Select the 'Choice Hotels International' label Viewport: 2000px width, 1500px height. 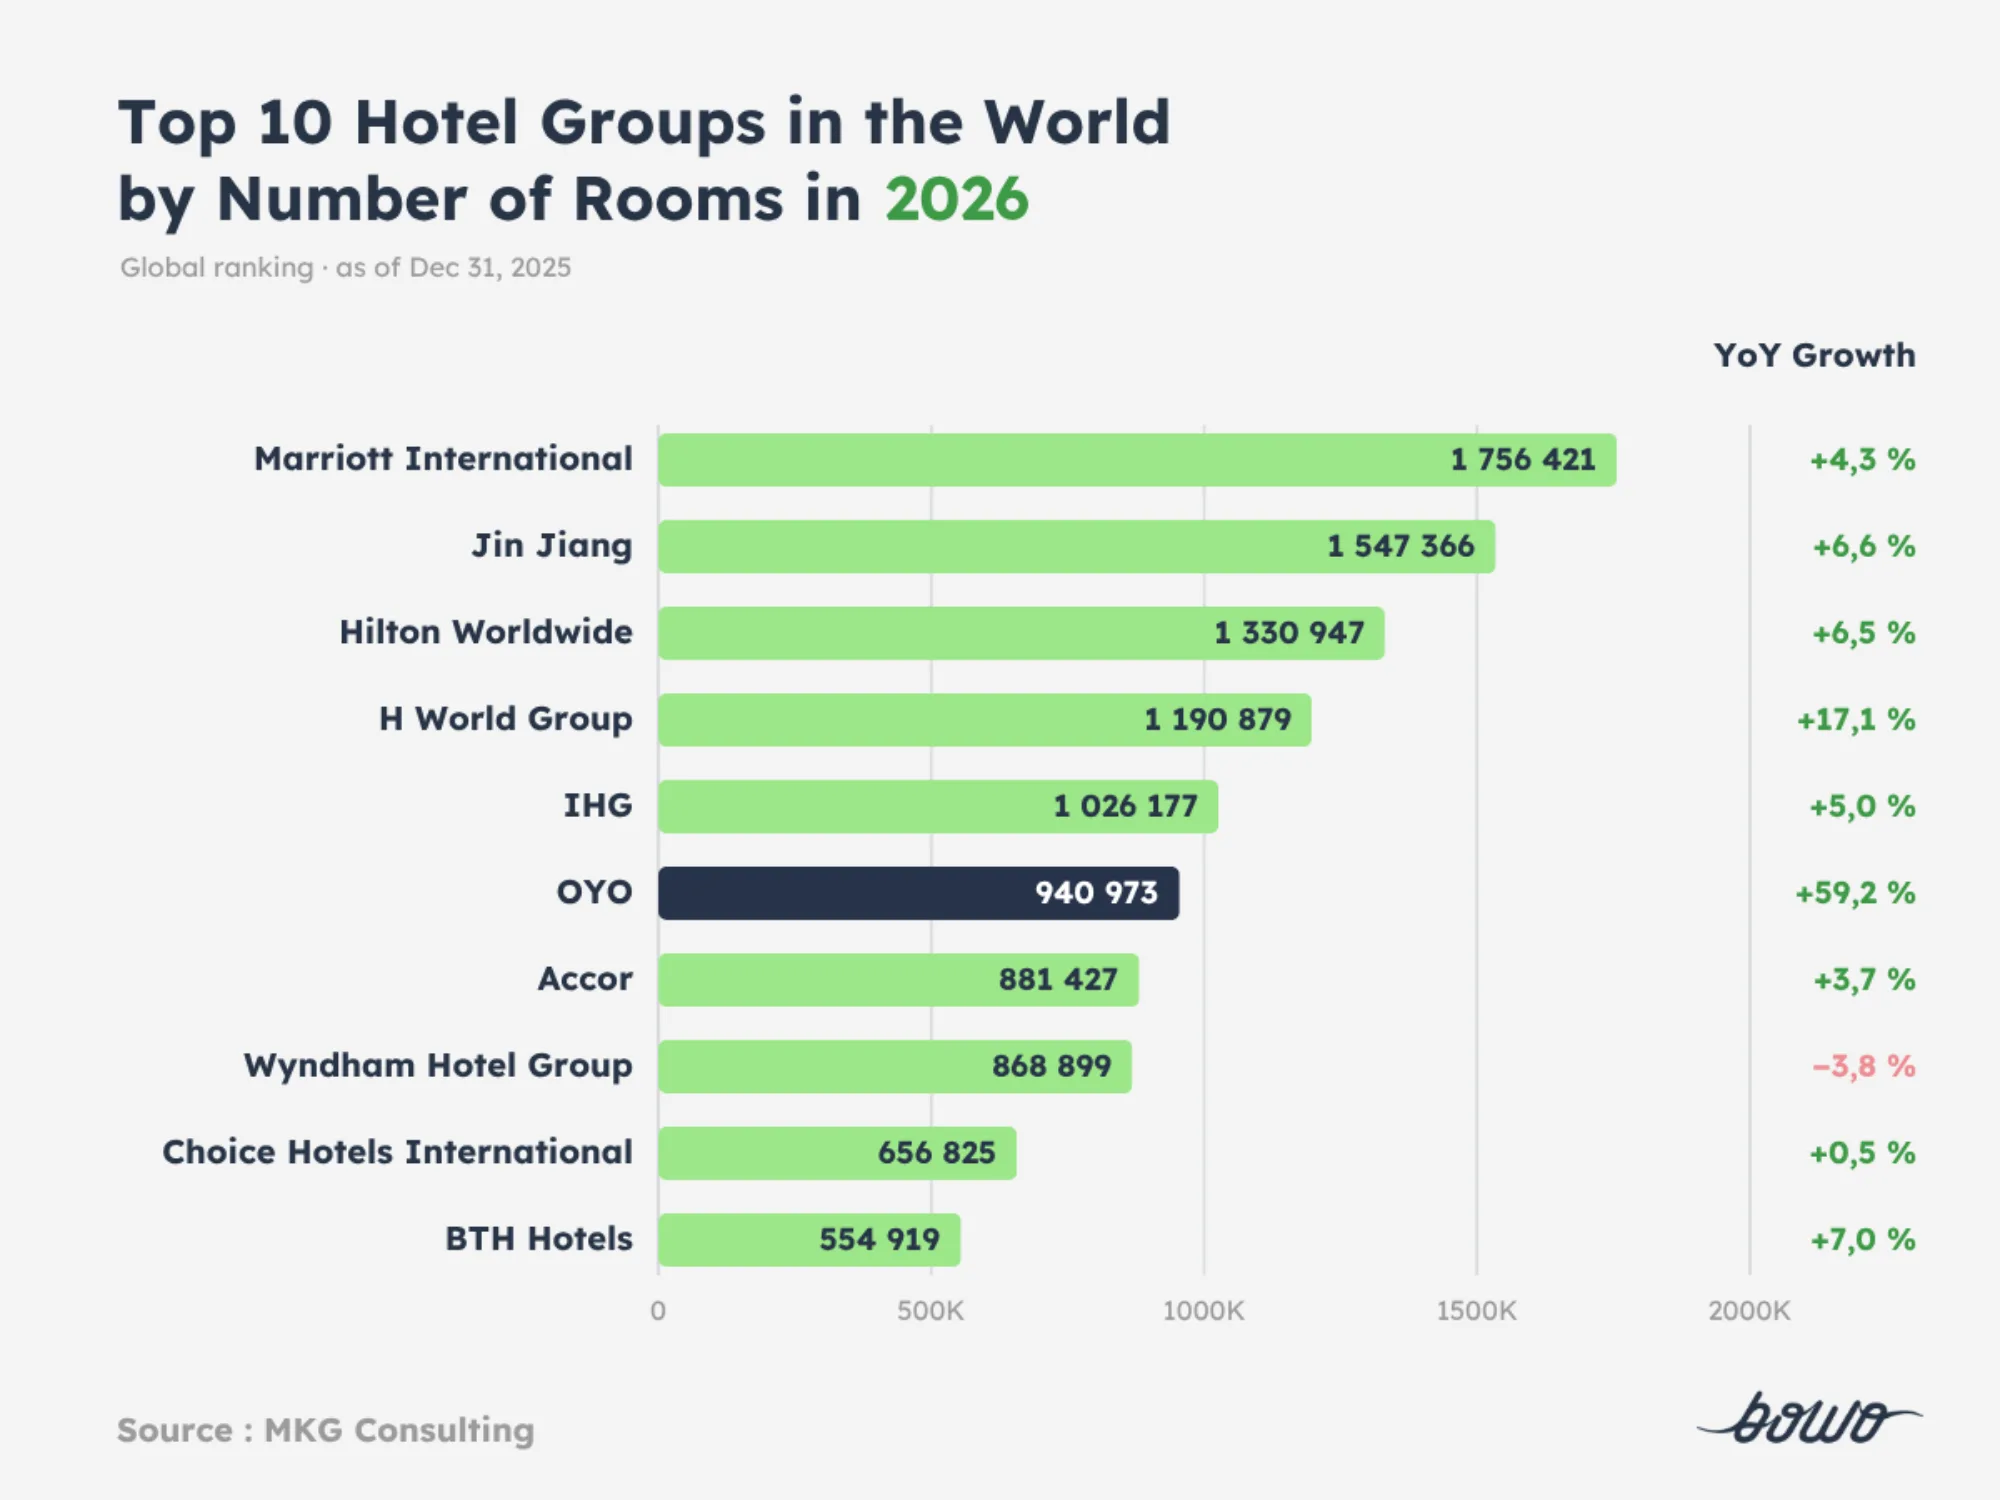[x=397, y=1152]
